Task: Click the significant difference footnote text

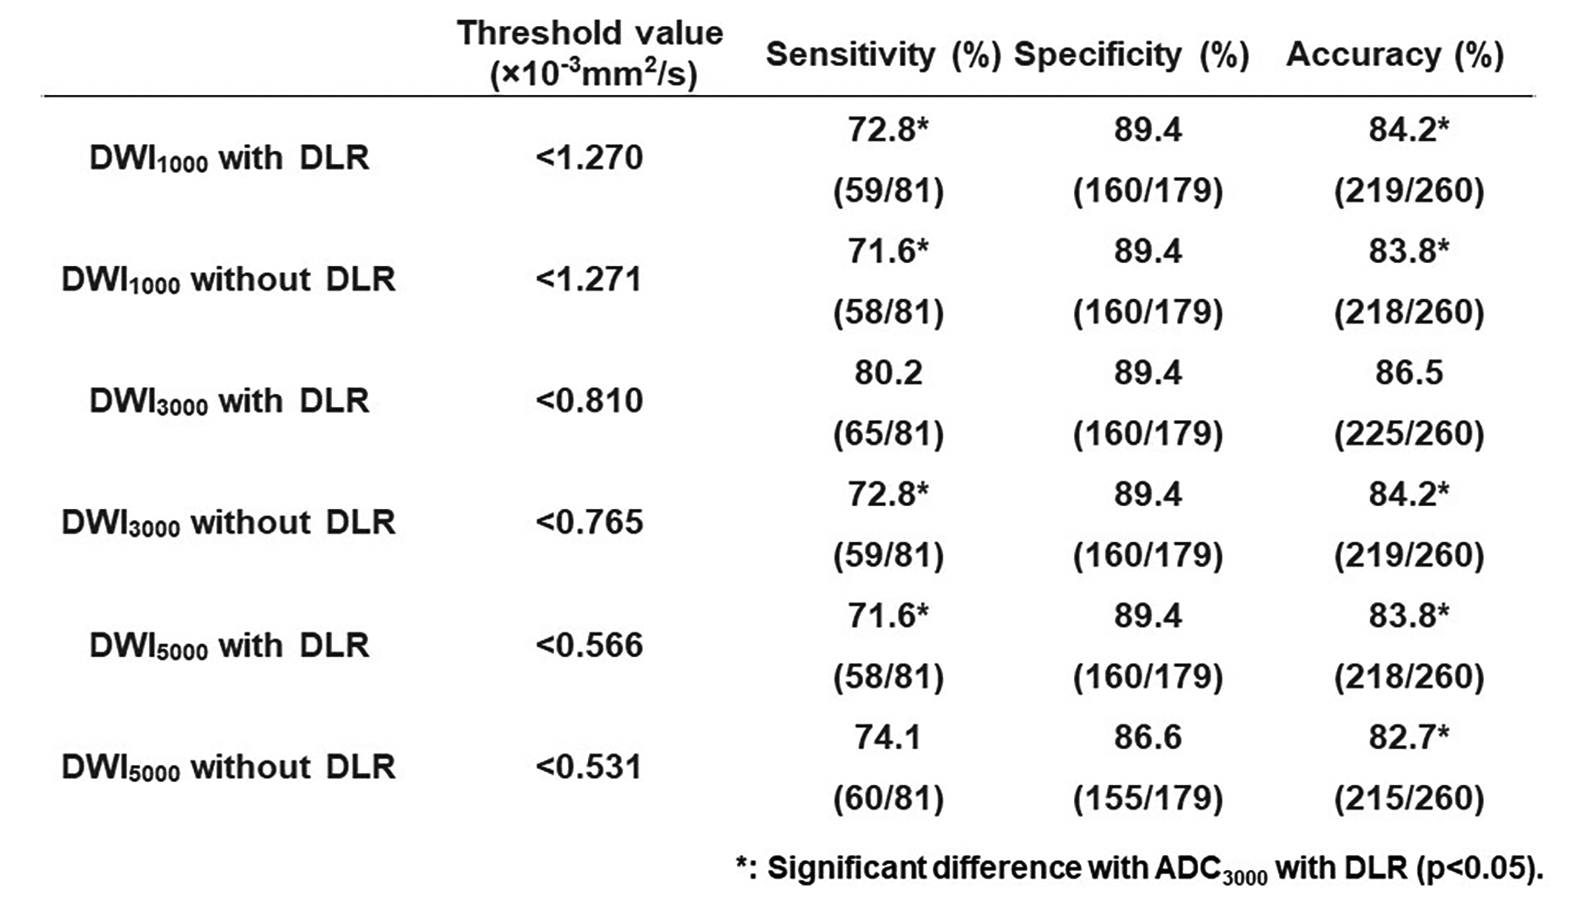Action: point(1139,869)
